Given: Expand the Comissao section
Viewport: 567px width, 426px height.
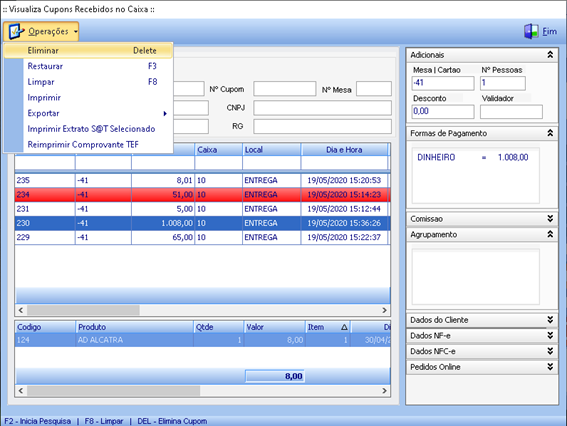Looking at the screenshot, I should 550,218.
